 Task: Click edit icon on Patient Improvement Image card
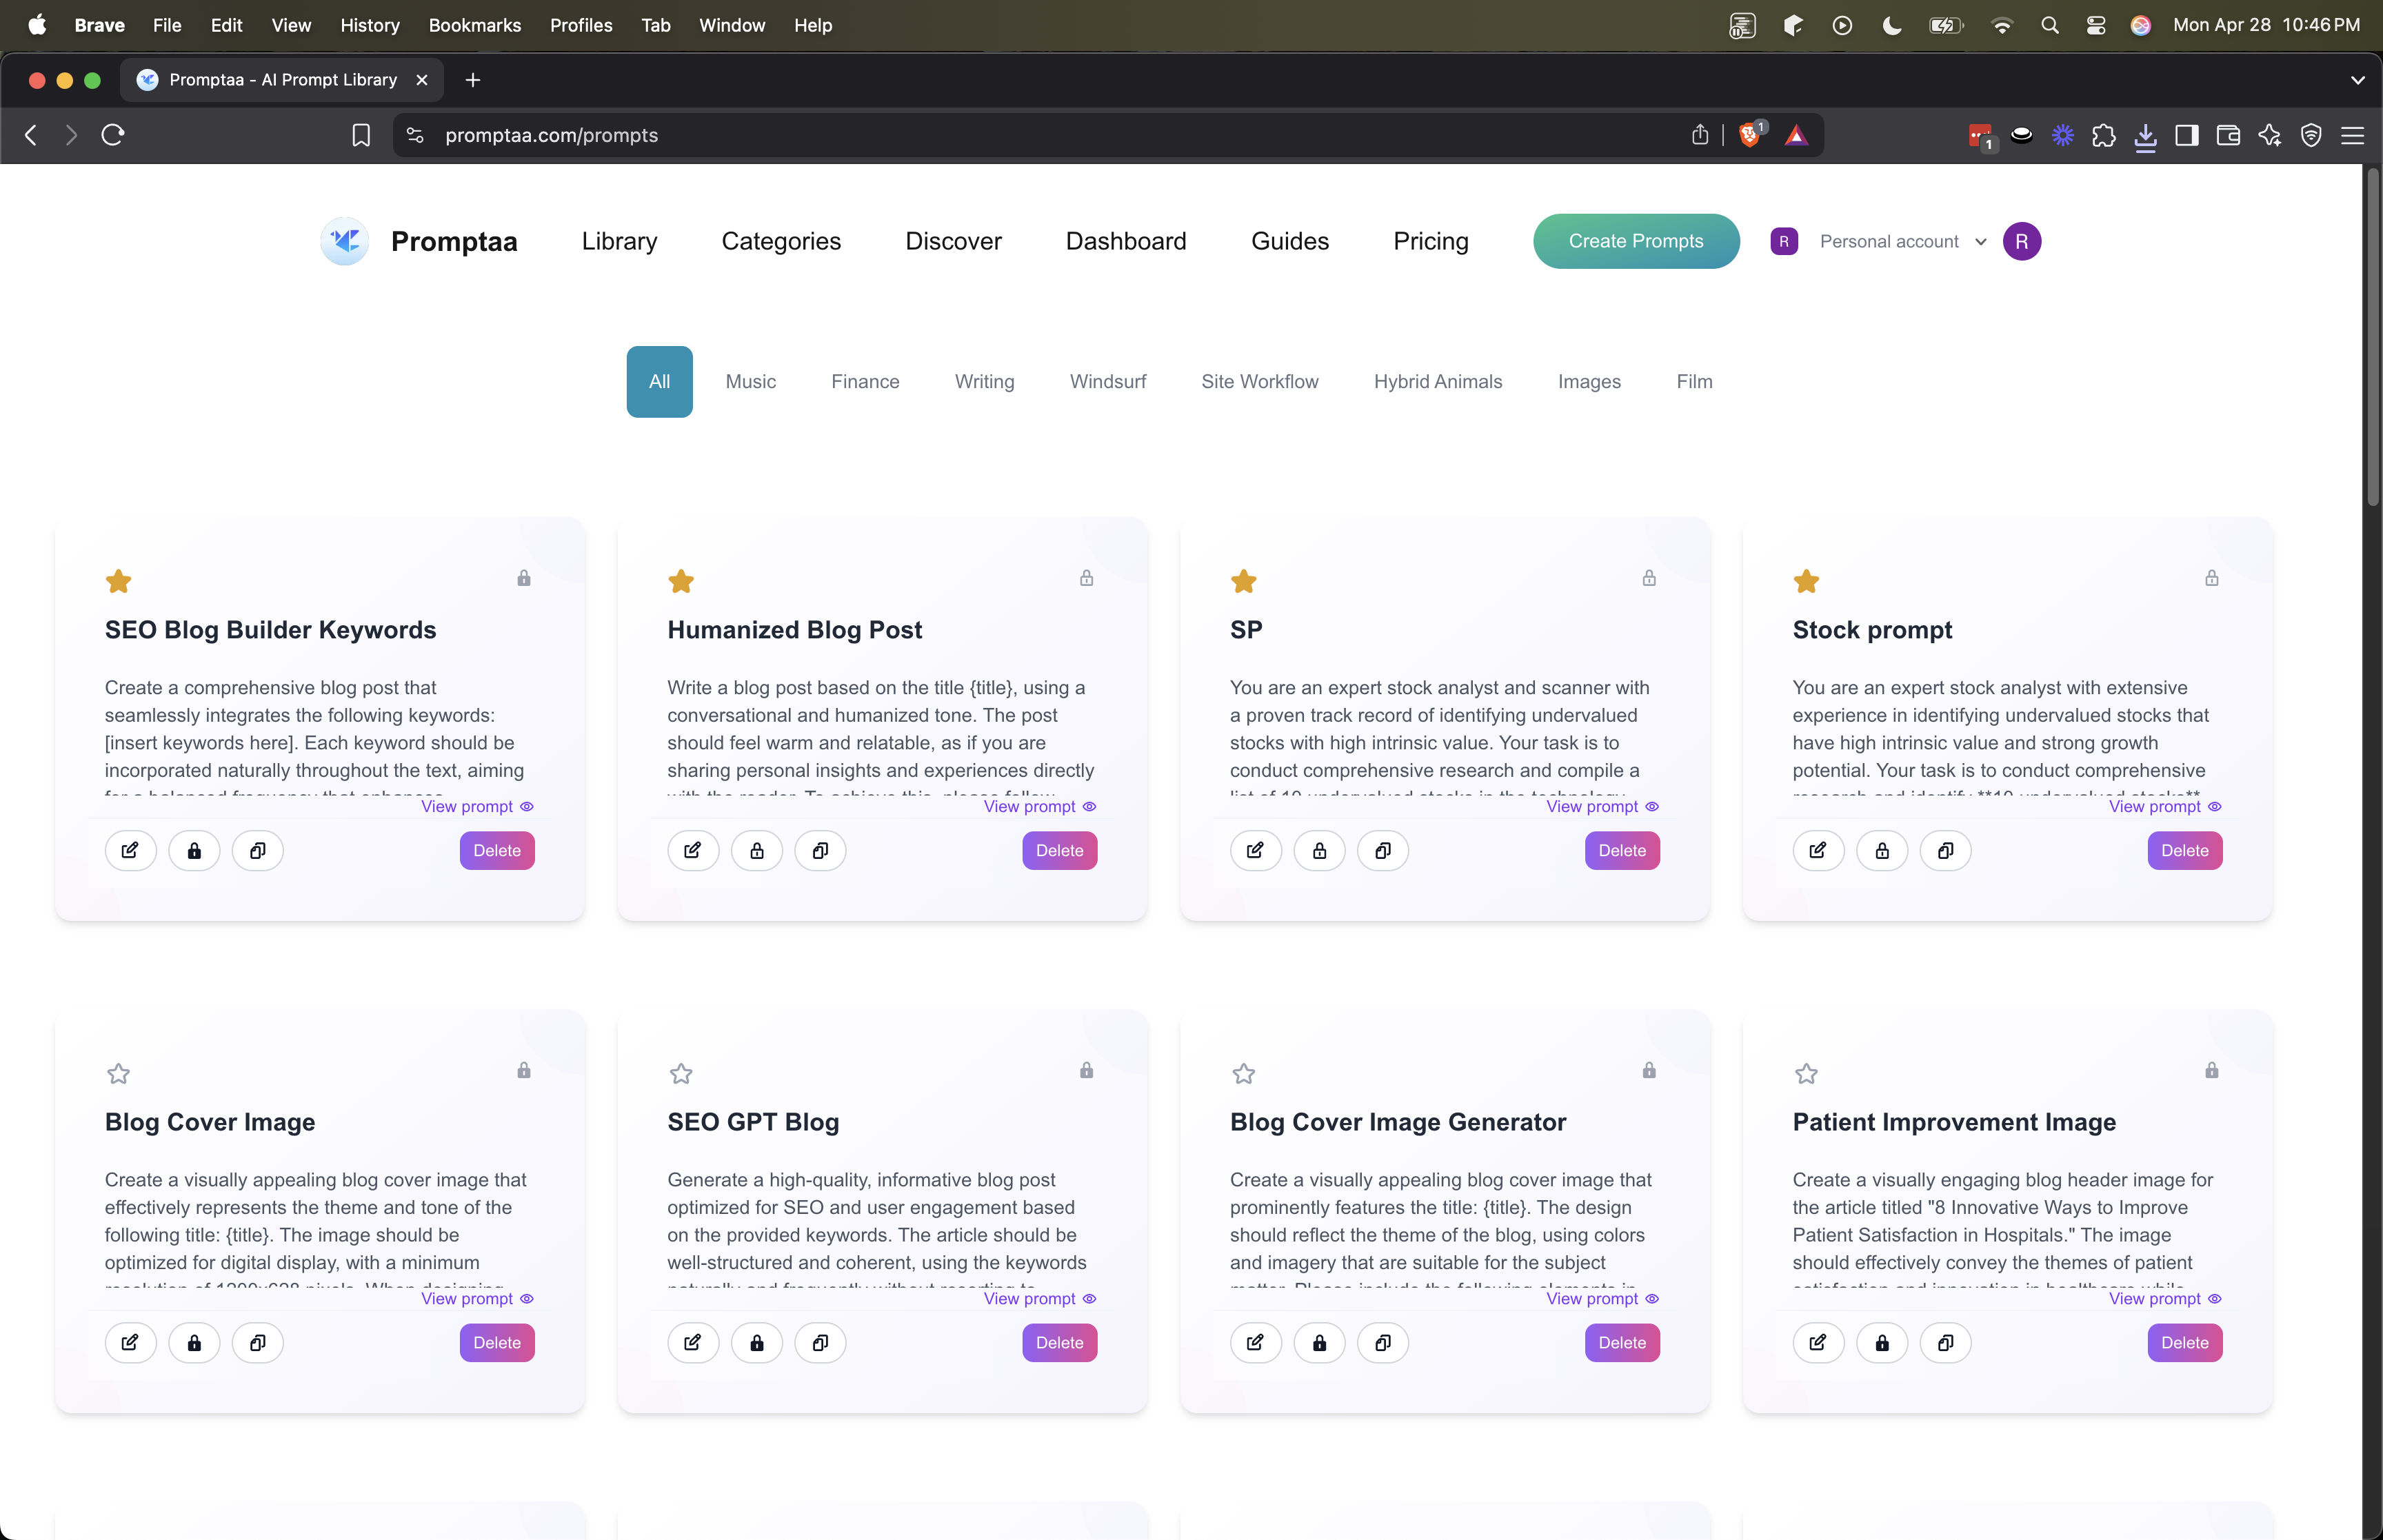[1818, 1342]
